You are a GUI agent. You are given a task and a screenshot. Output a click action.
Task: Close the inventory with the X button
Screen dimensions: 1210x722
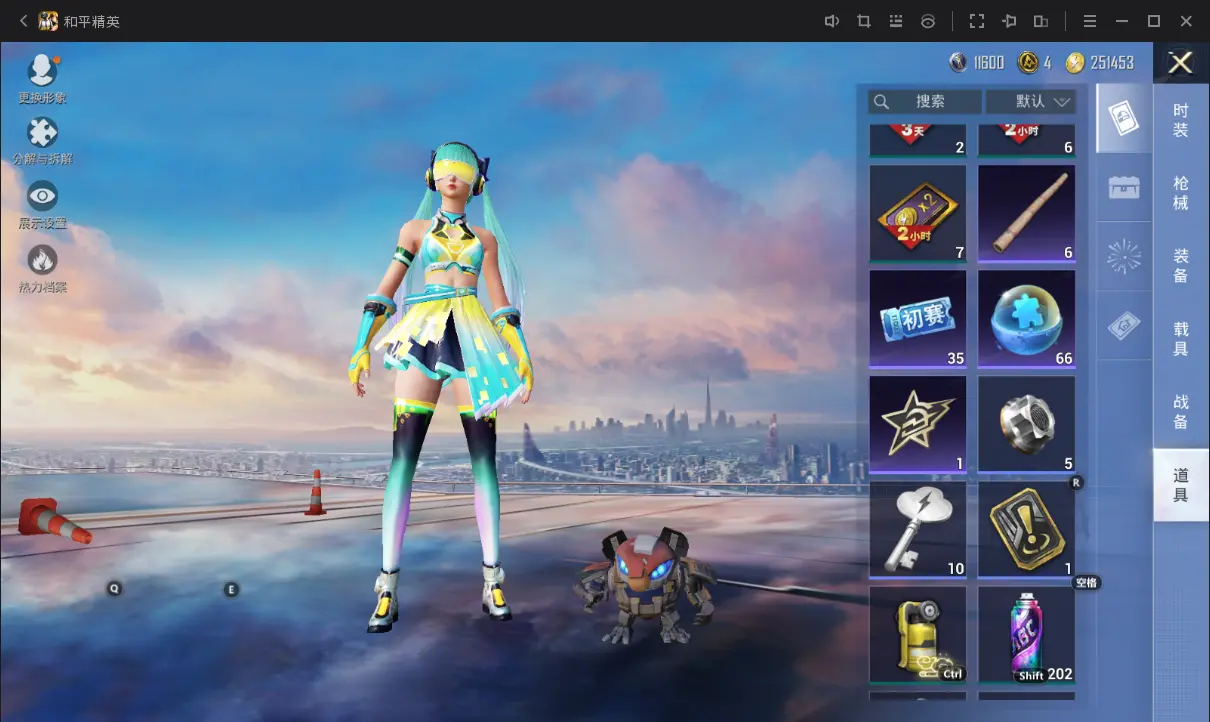coord(1181,63)
